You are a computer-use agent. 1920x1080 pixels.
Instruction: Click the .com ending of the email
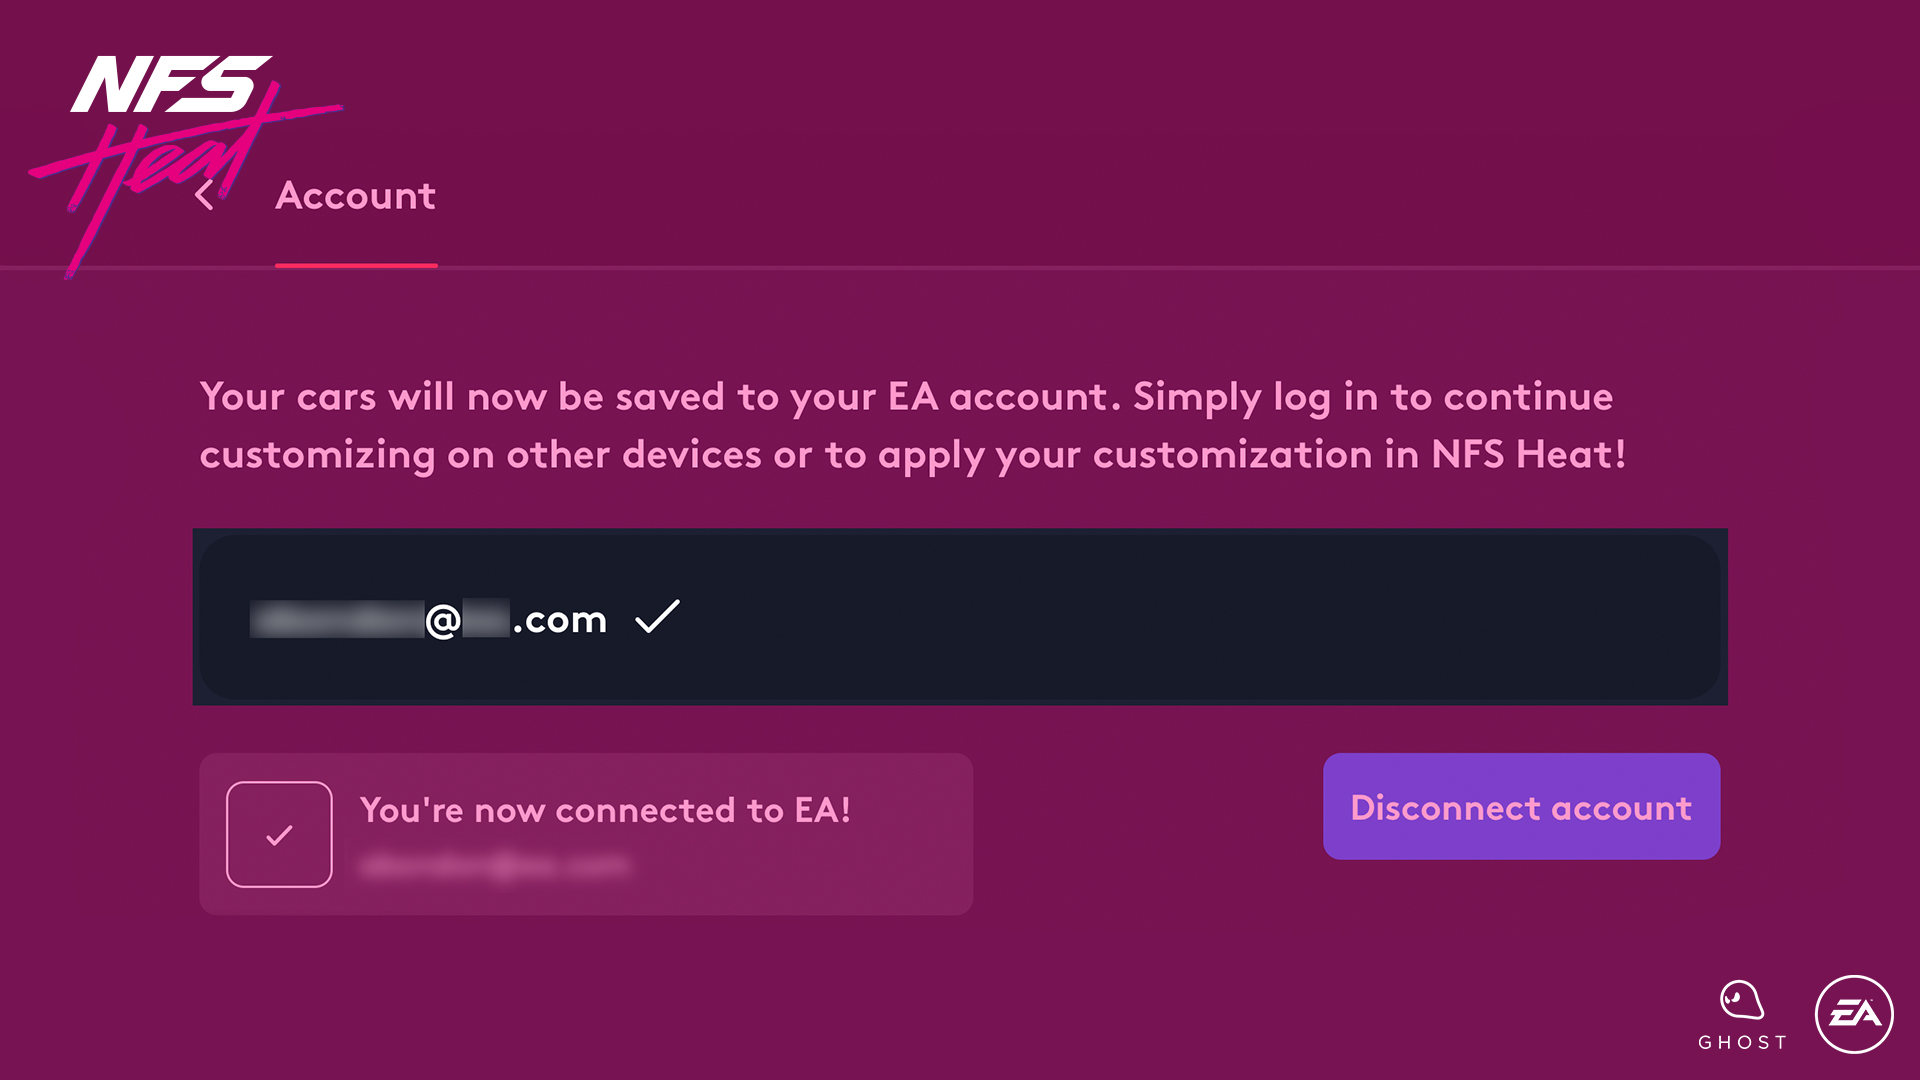pyautogui.click(x=560, y=620)
